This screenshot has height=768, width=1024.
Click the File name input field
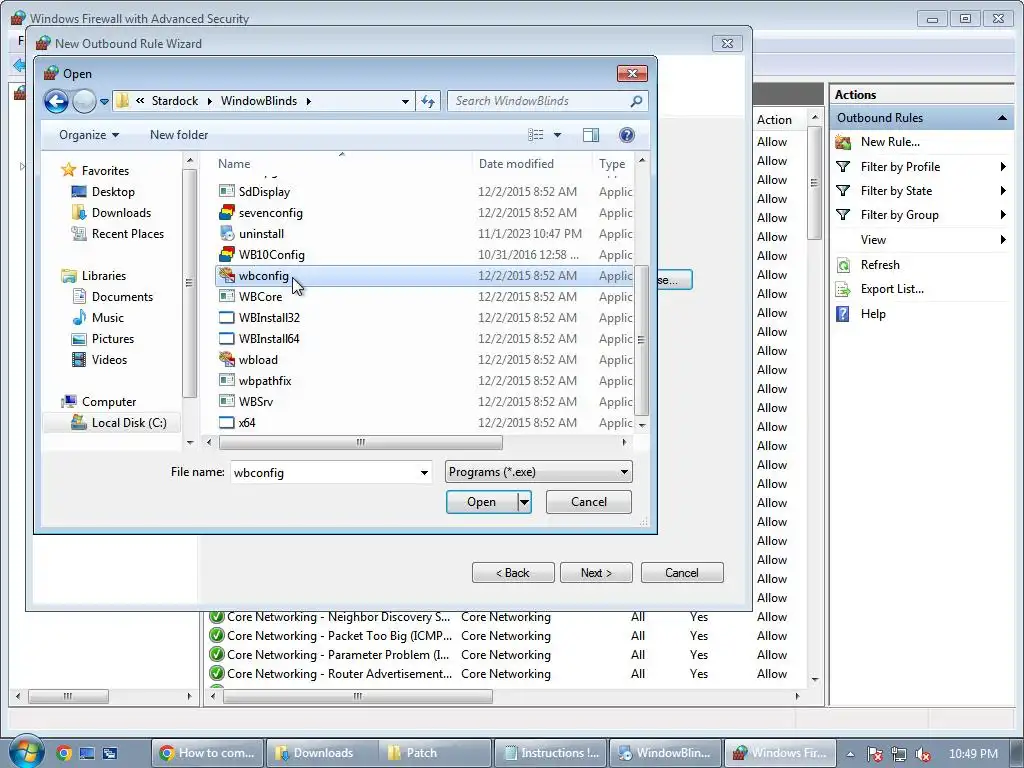point(324,472)
